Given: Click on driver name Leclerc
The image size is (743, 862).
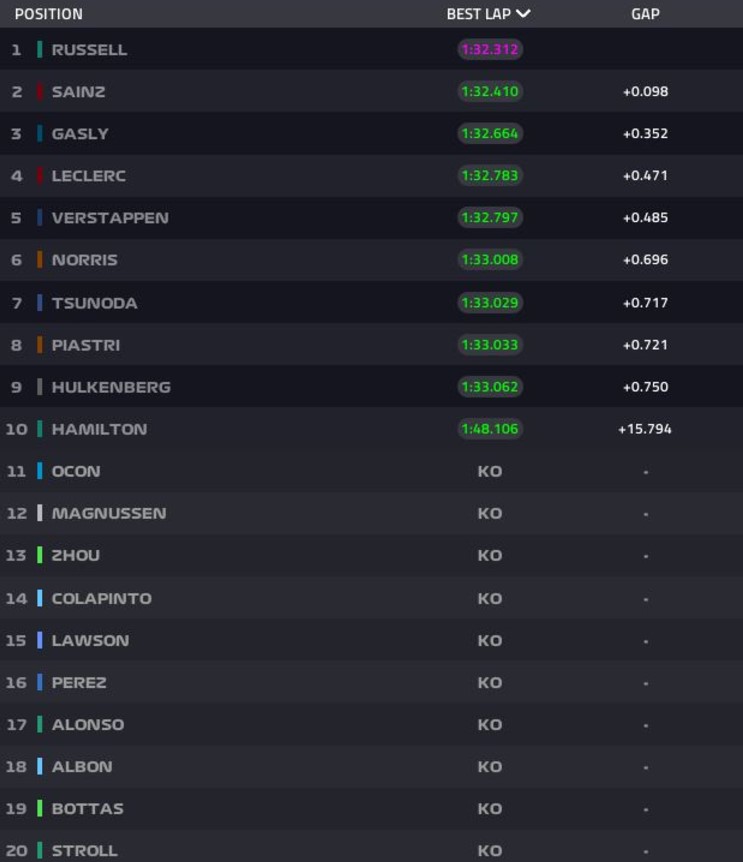Looking at the screenshot, I should pos(88,176).
